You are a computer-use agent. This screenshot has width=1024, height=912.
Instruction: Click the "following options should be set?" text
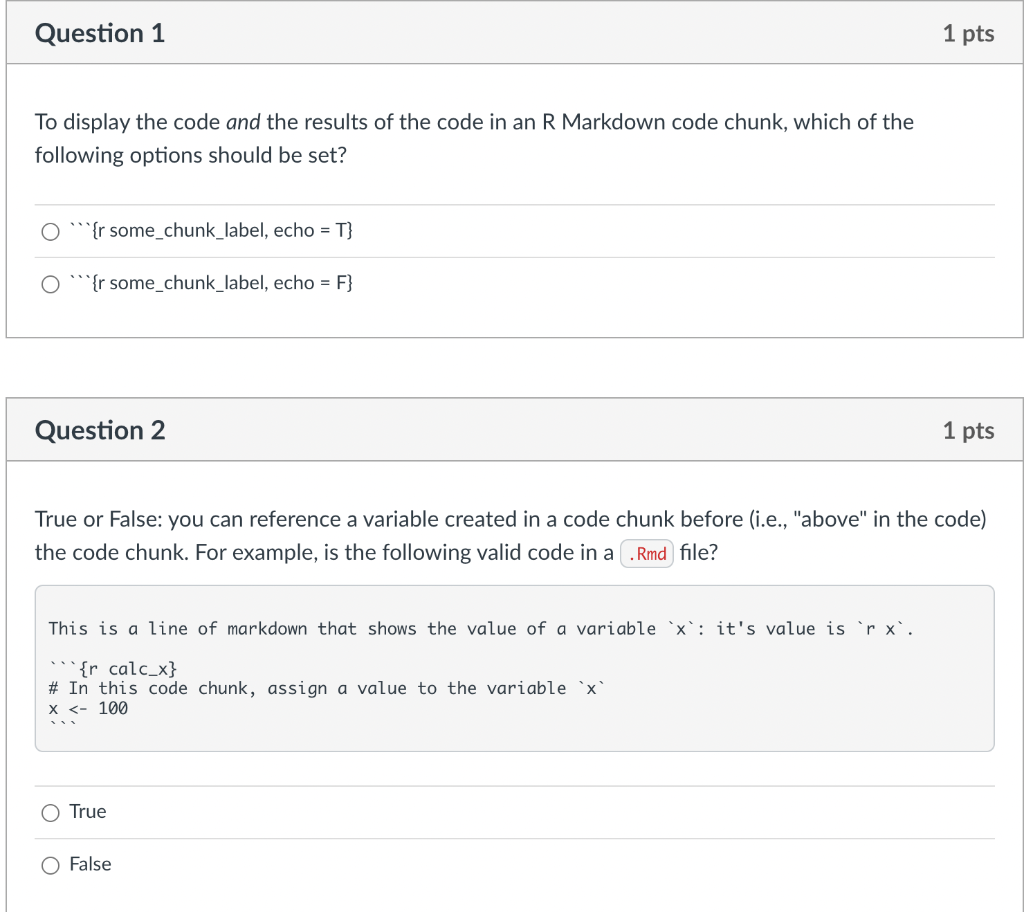coord(191,156)
